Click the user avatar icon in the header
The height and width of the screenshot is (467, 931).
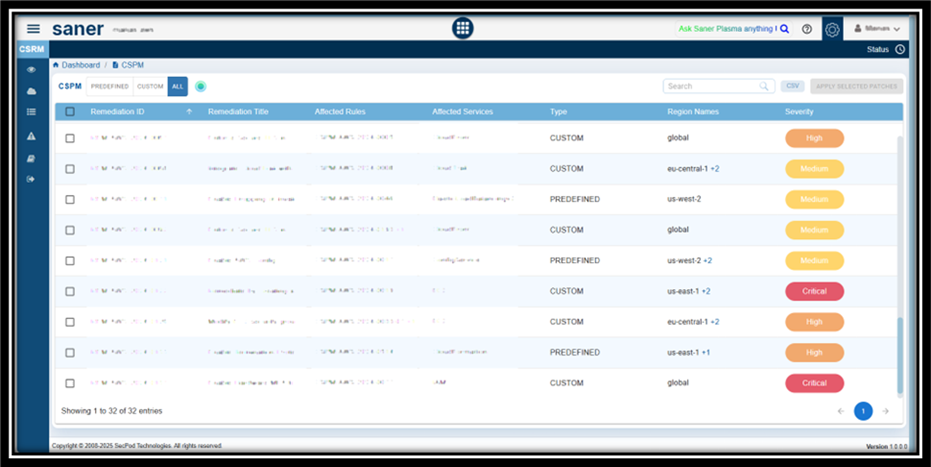[857, 28]
